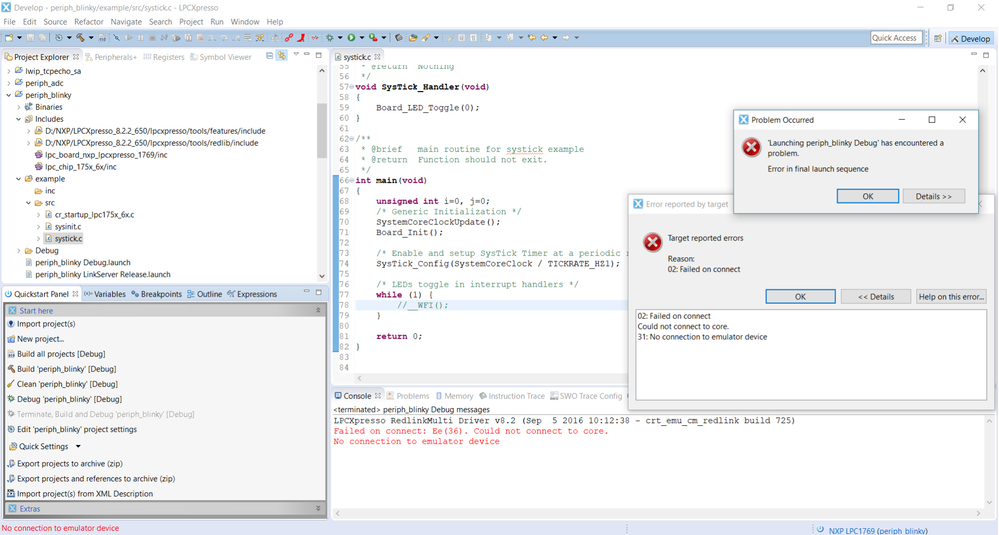Click the hammer Build icon in toolbar
Screen dimensions: 999x535
coord(80,38)
